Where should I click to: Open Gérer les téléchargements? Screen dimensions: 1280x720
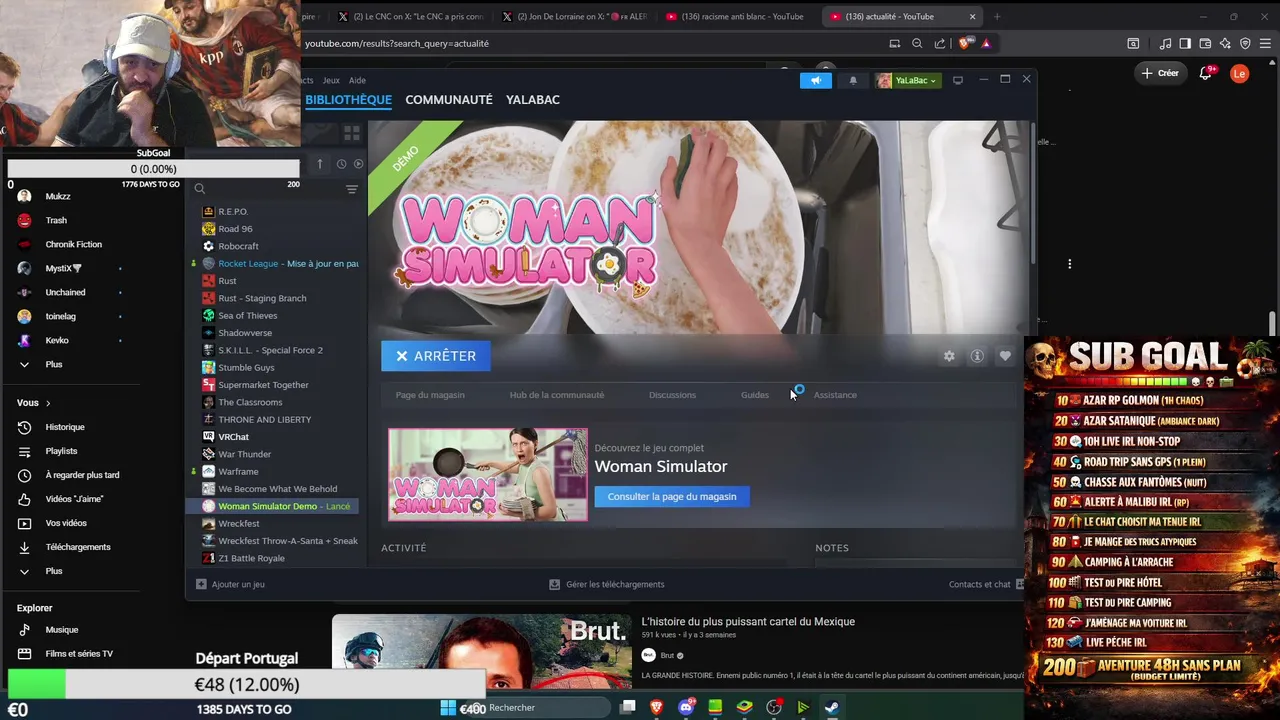[x=606, y=584]
